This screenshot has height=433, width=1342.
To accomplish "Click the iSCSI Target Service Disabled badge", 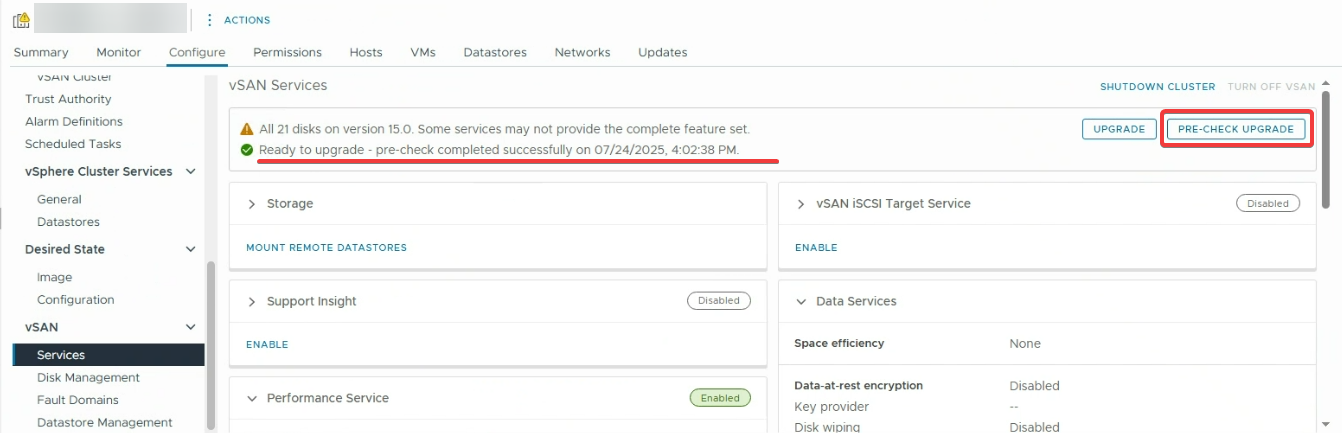I will 1268,203.
